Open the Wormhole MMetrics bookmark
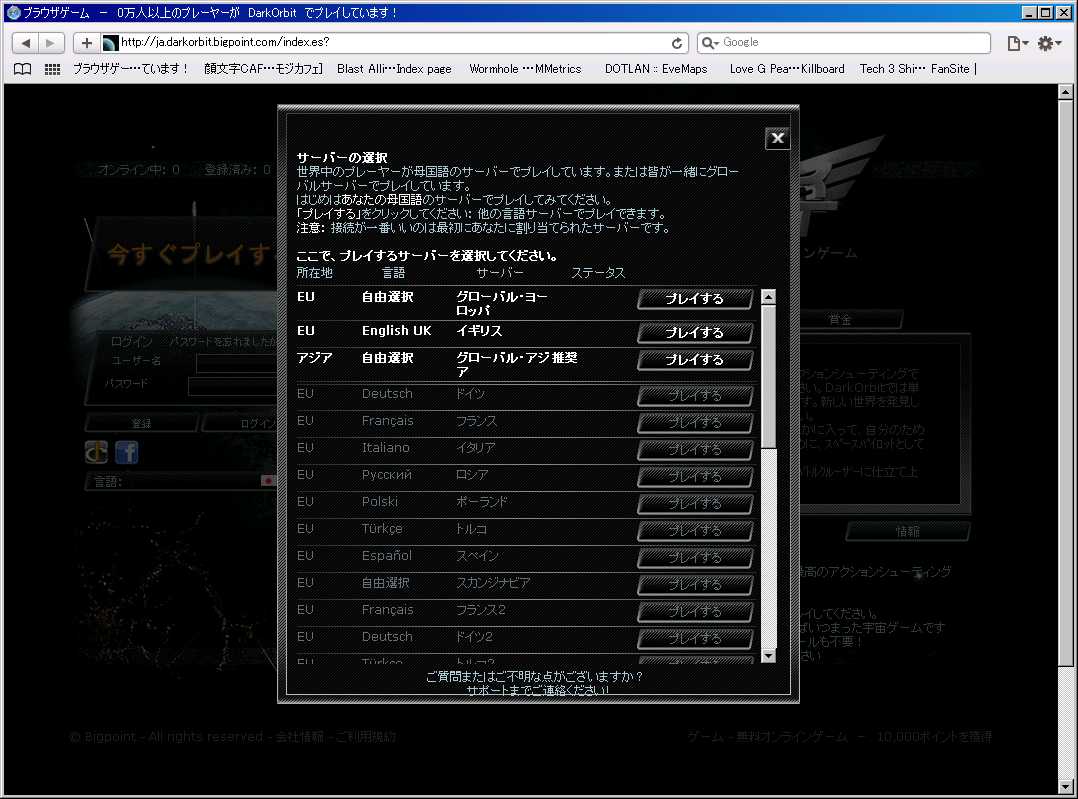Screen dimensions: 1078x799 (x=525, y=69)
